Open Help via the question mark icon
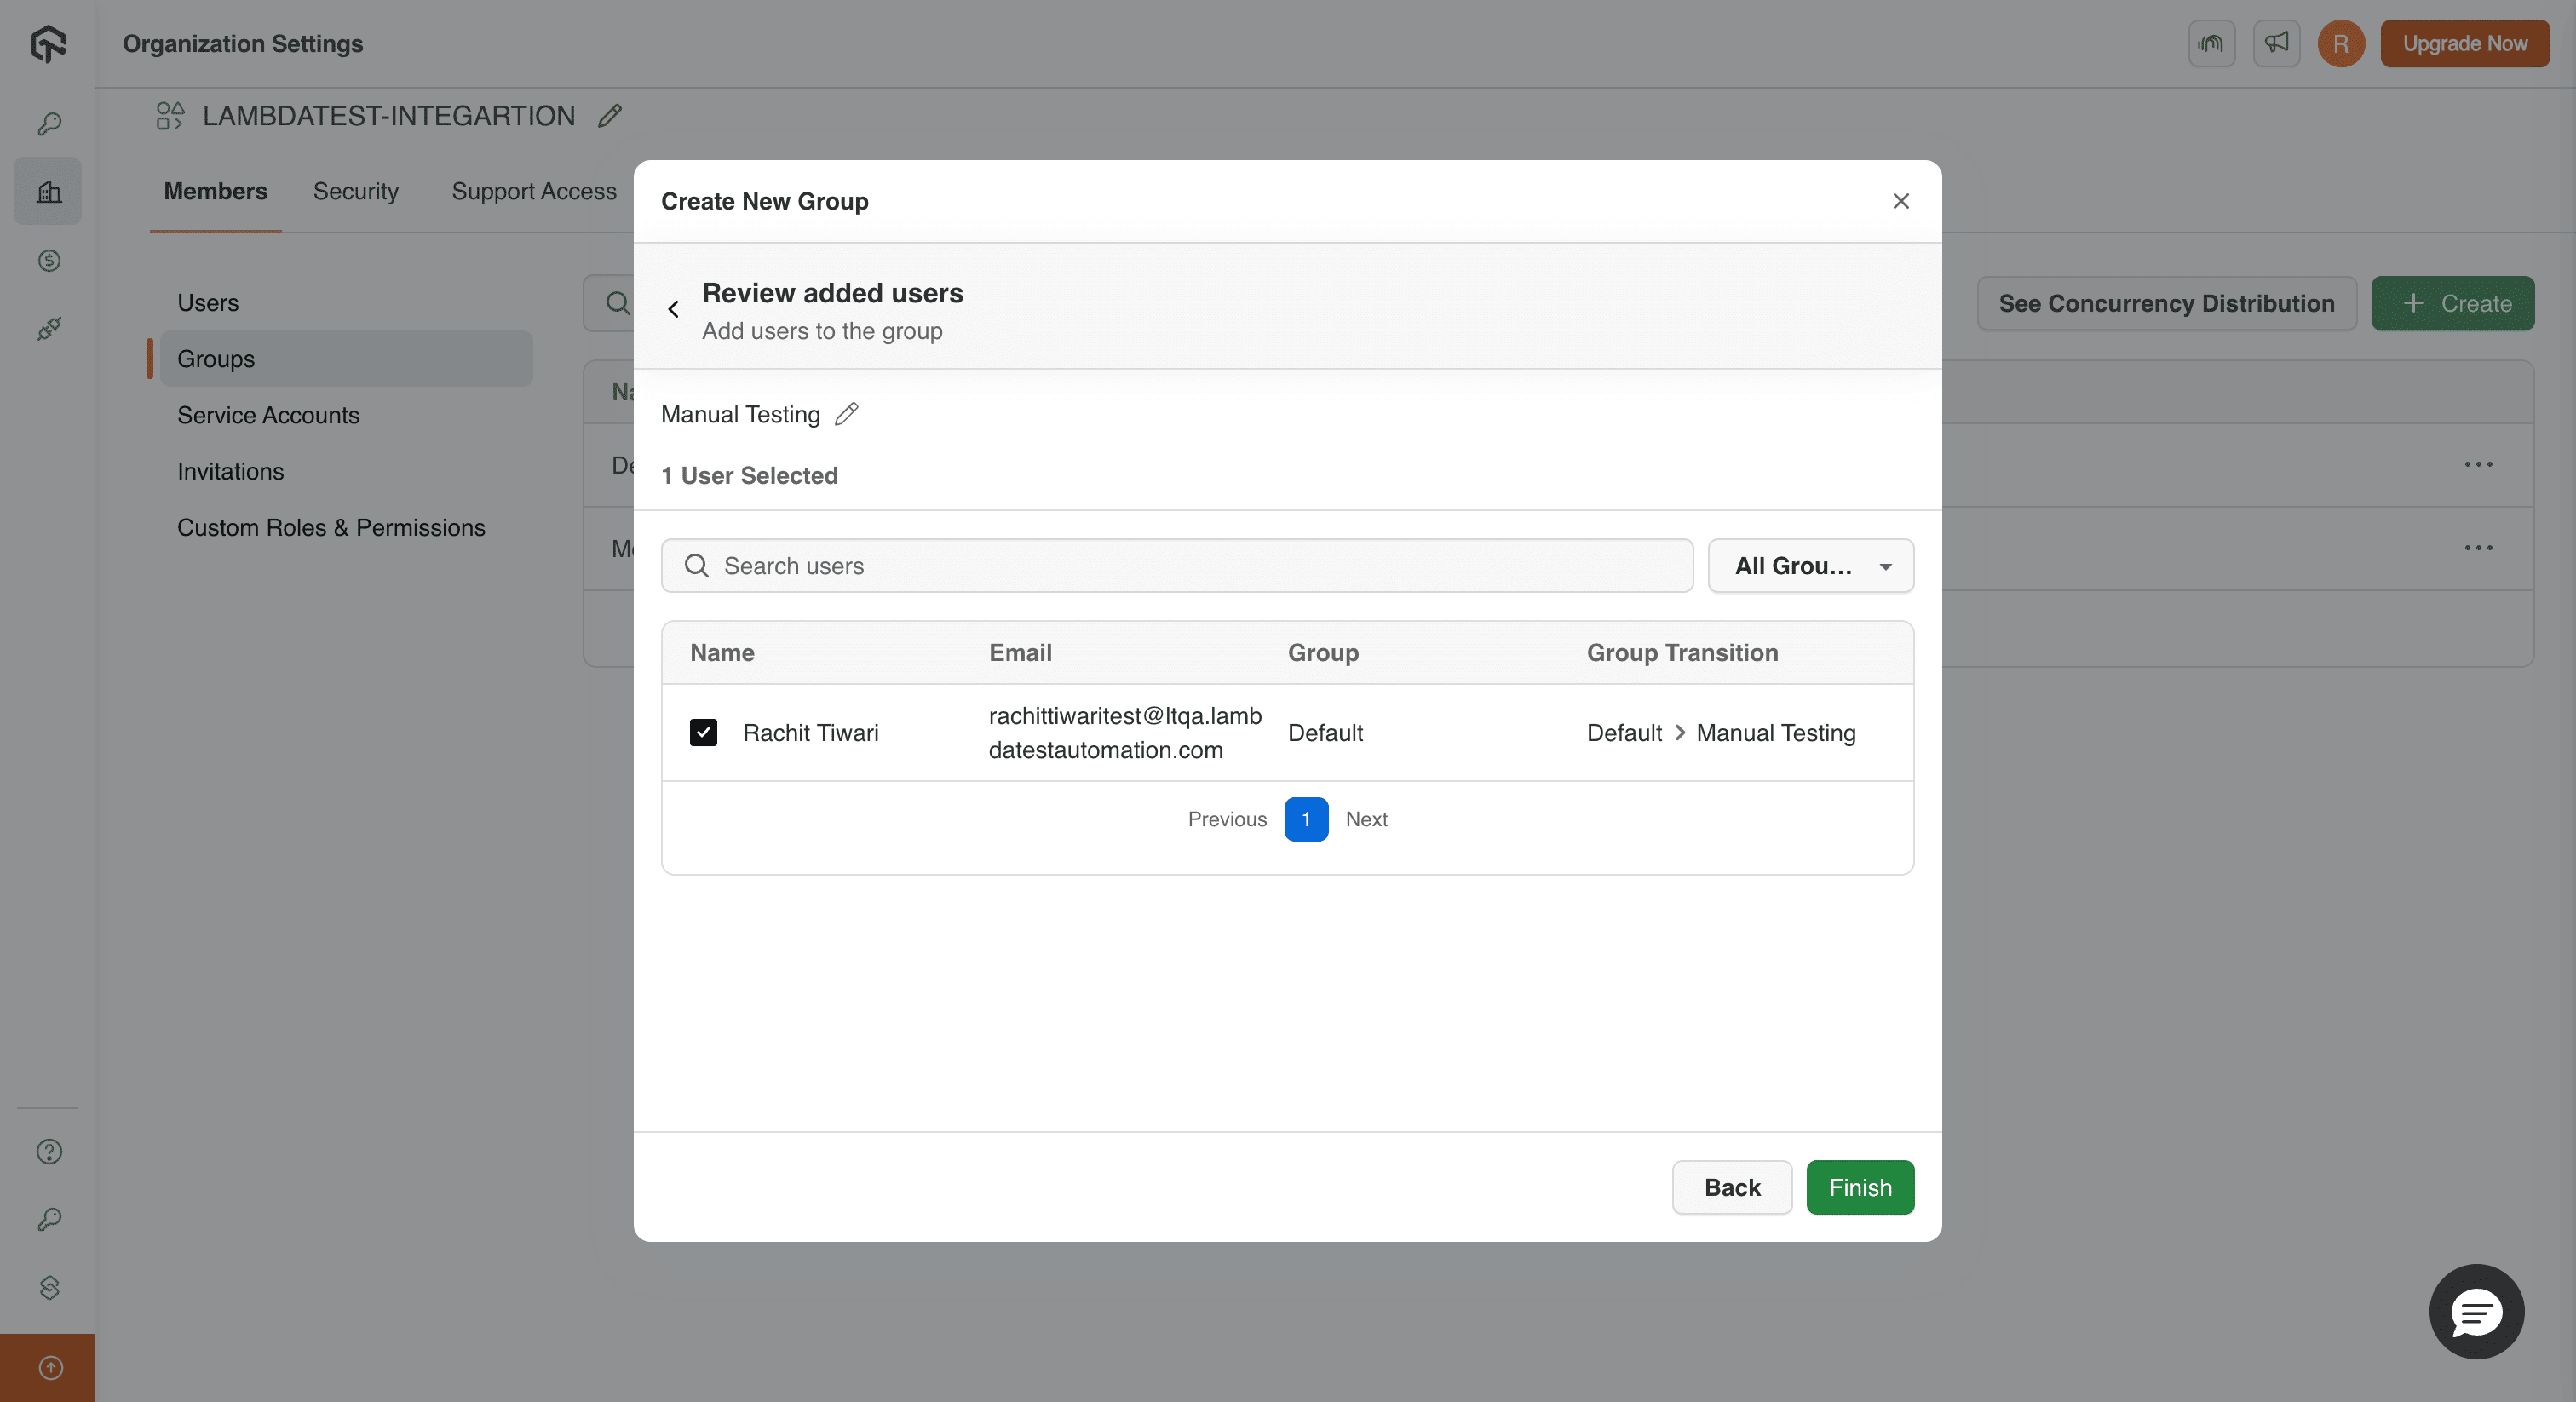The image size is (2576, 1402). pos(47,1151)
